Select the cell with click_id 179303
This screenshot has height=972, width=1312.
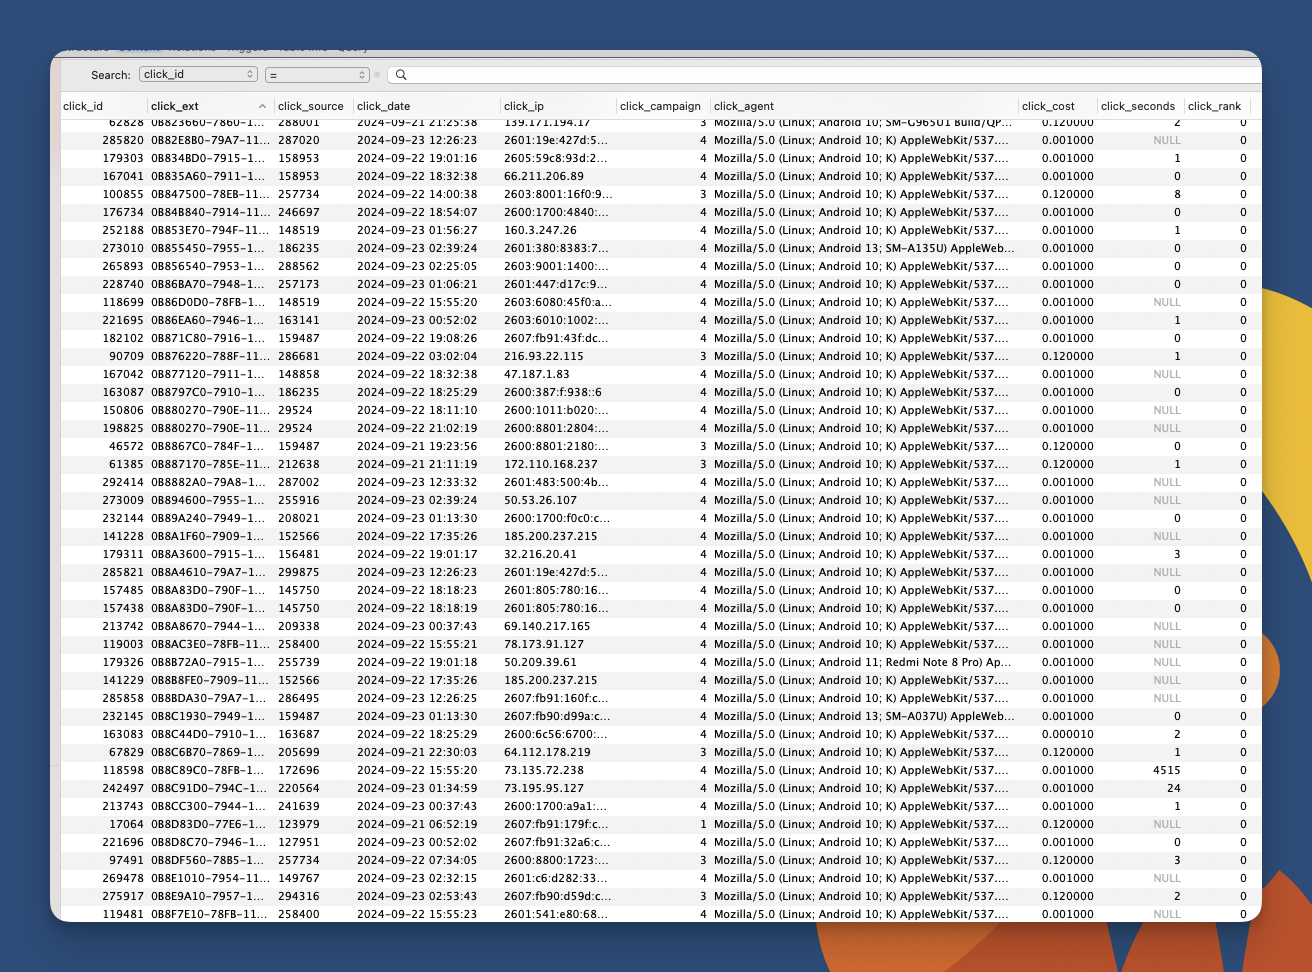[x=123, y=158]
